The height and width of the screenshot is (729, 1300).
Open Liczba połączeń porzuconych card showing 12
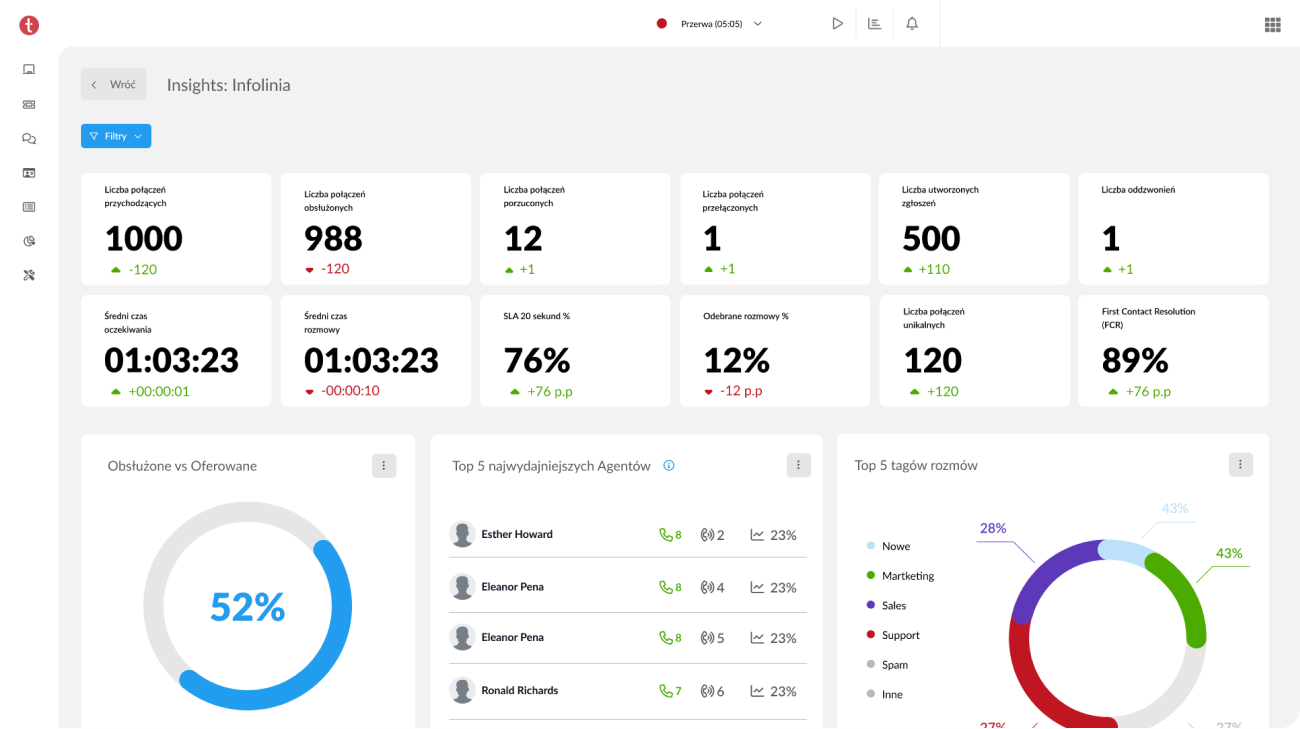click(575, 229)
